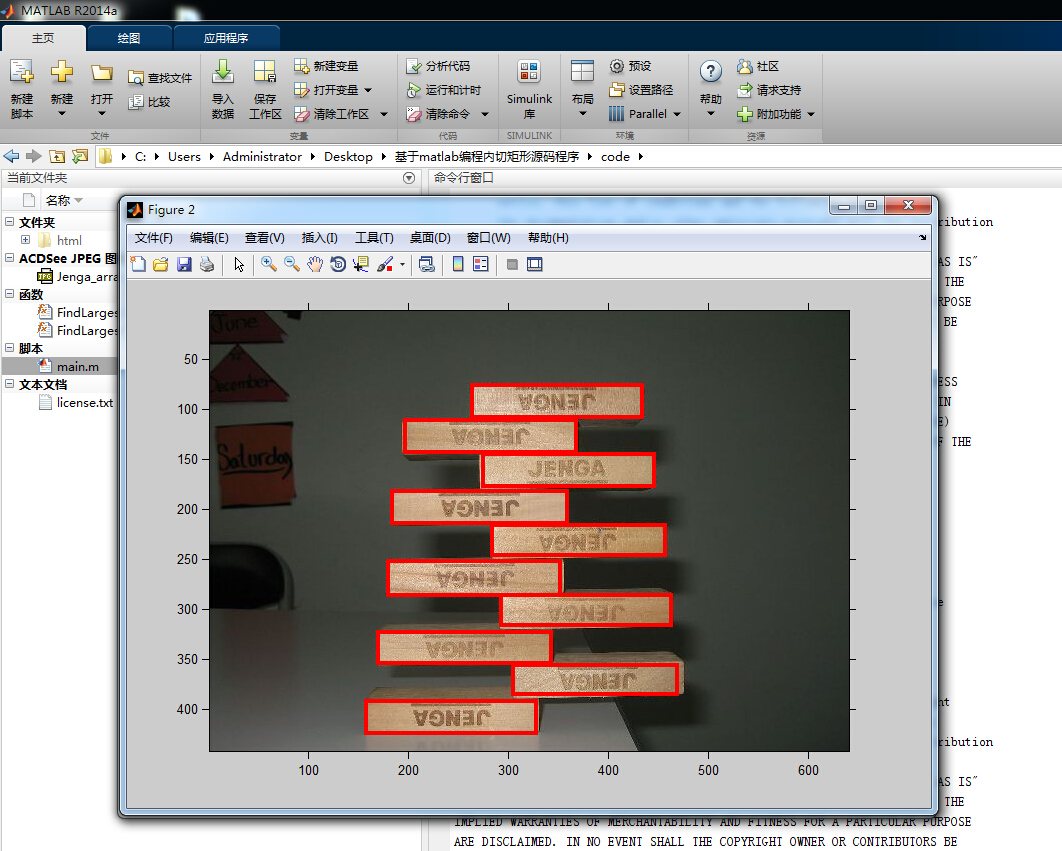The height and width of the screenshot is (851, 1062).
Task: Click 查找文件 (Find Files)
Action: point(161,78)
